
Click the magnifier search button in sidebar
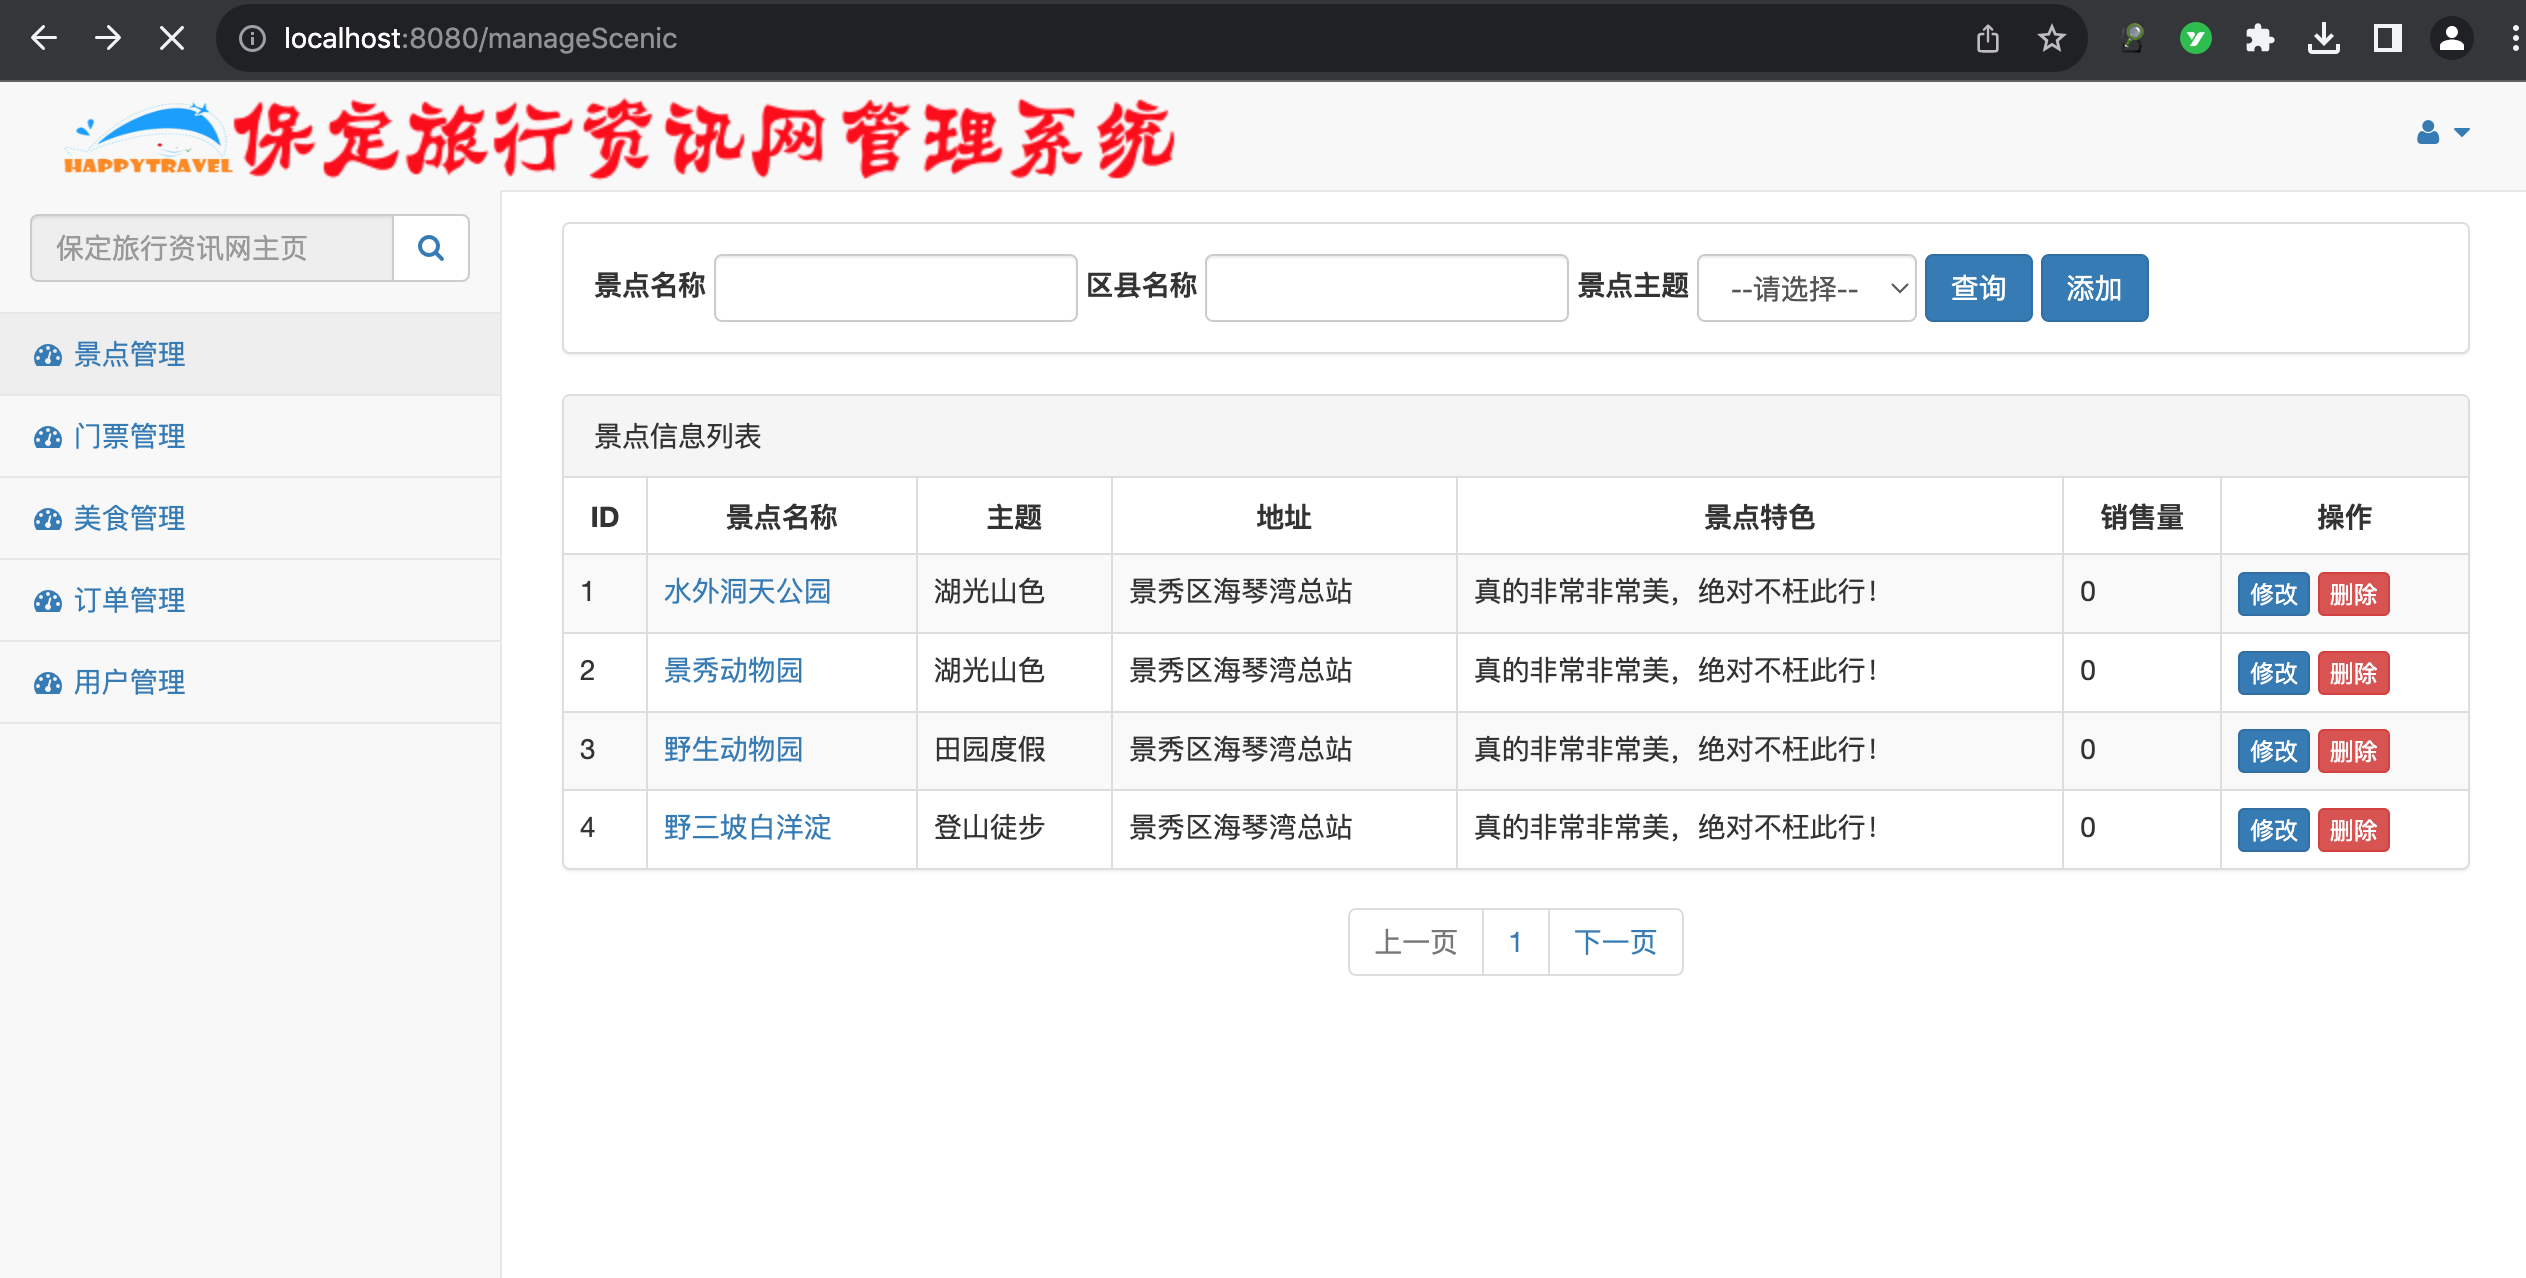point(431,248)
